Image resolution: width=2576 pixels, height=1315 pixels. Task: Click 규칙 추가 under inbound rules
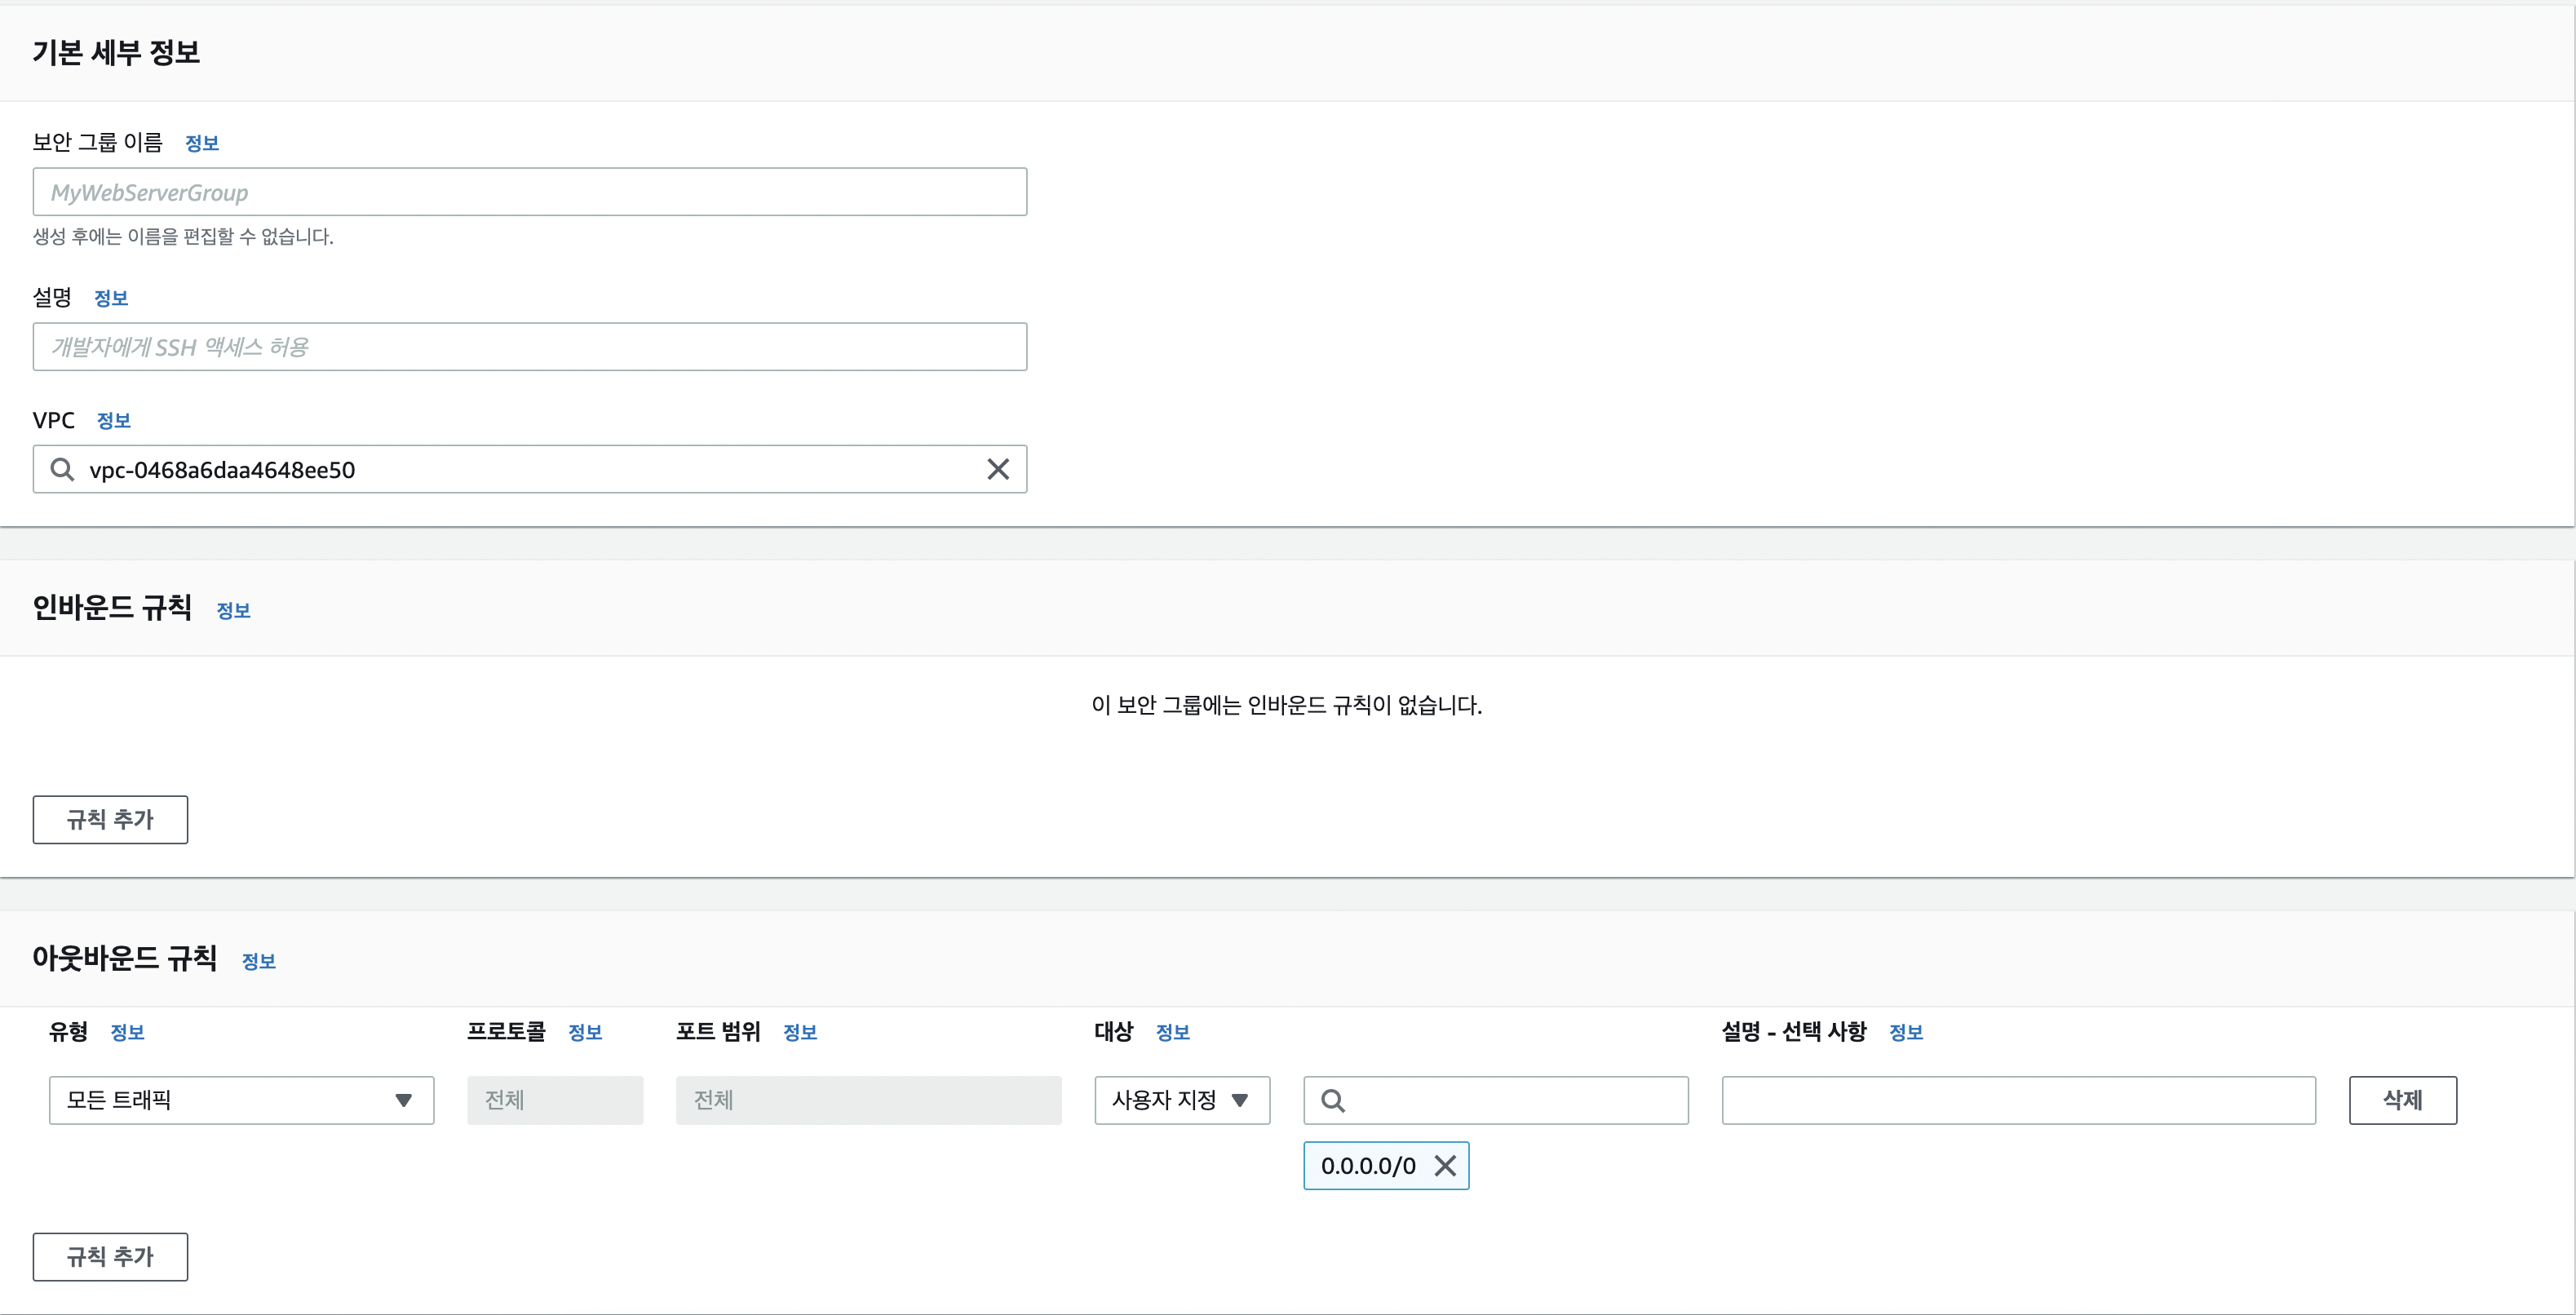[110, 819]
